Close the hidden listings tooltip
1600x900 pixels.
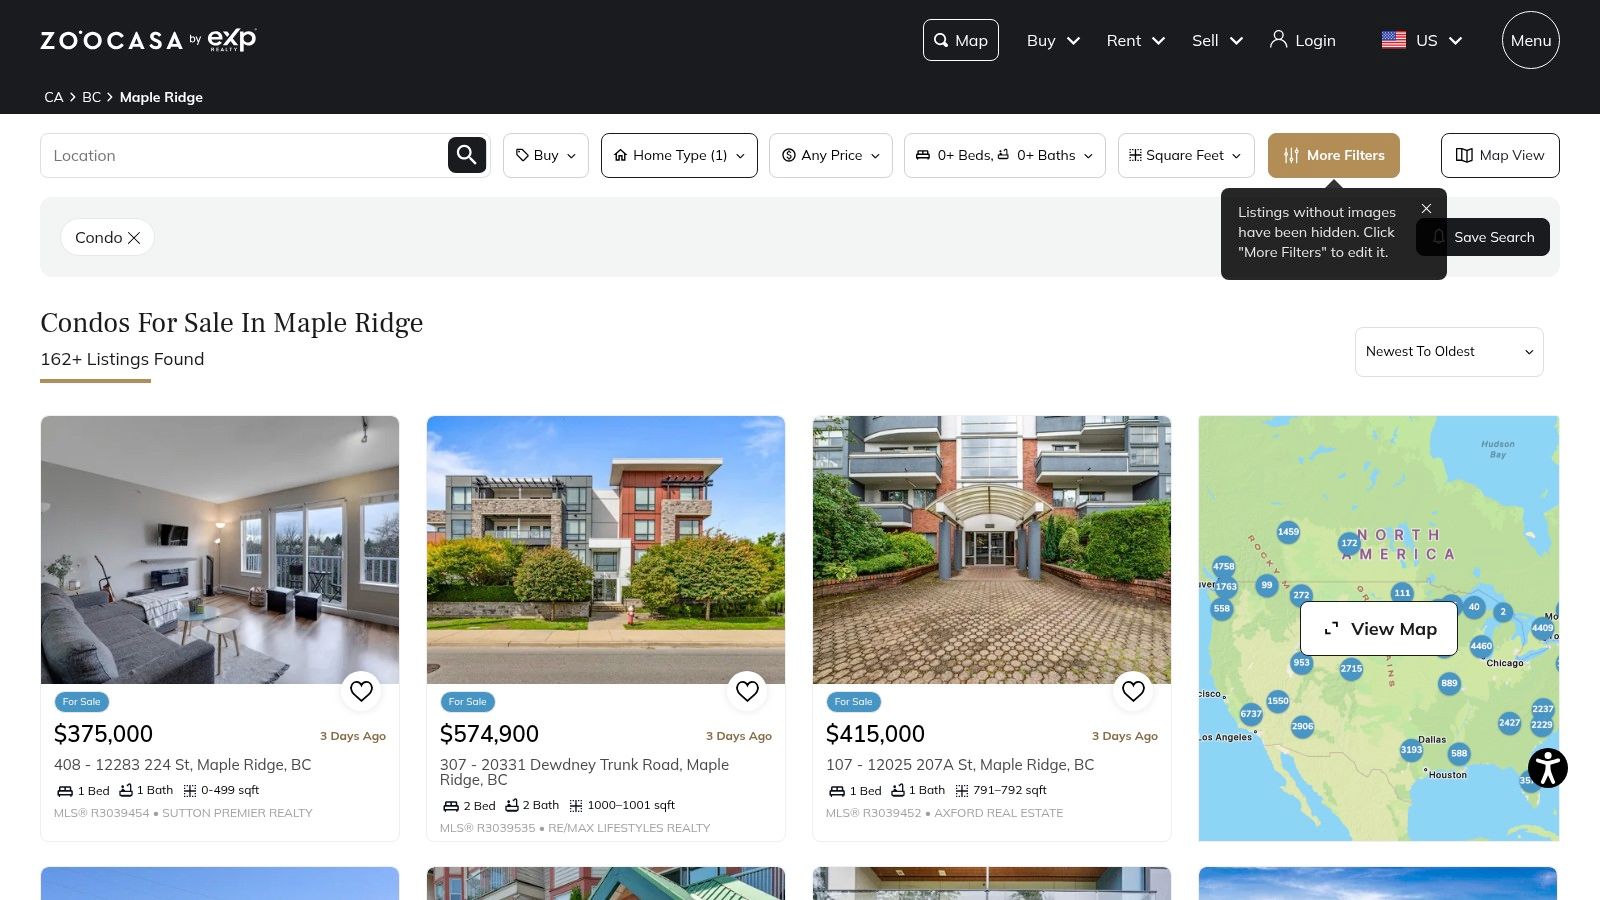1426,208
